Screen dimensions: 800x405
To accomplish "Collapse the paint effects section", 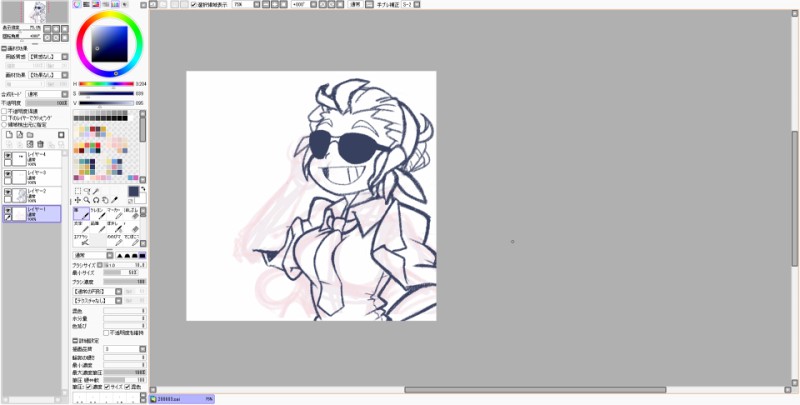I will pos(4,48).
